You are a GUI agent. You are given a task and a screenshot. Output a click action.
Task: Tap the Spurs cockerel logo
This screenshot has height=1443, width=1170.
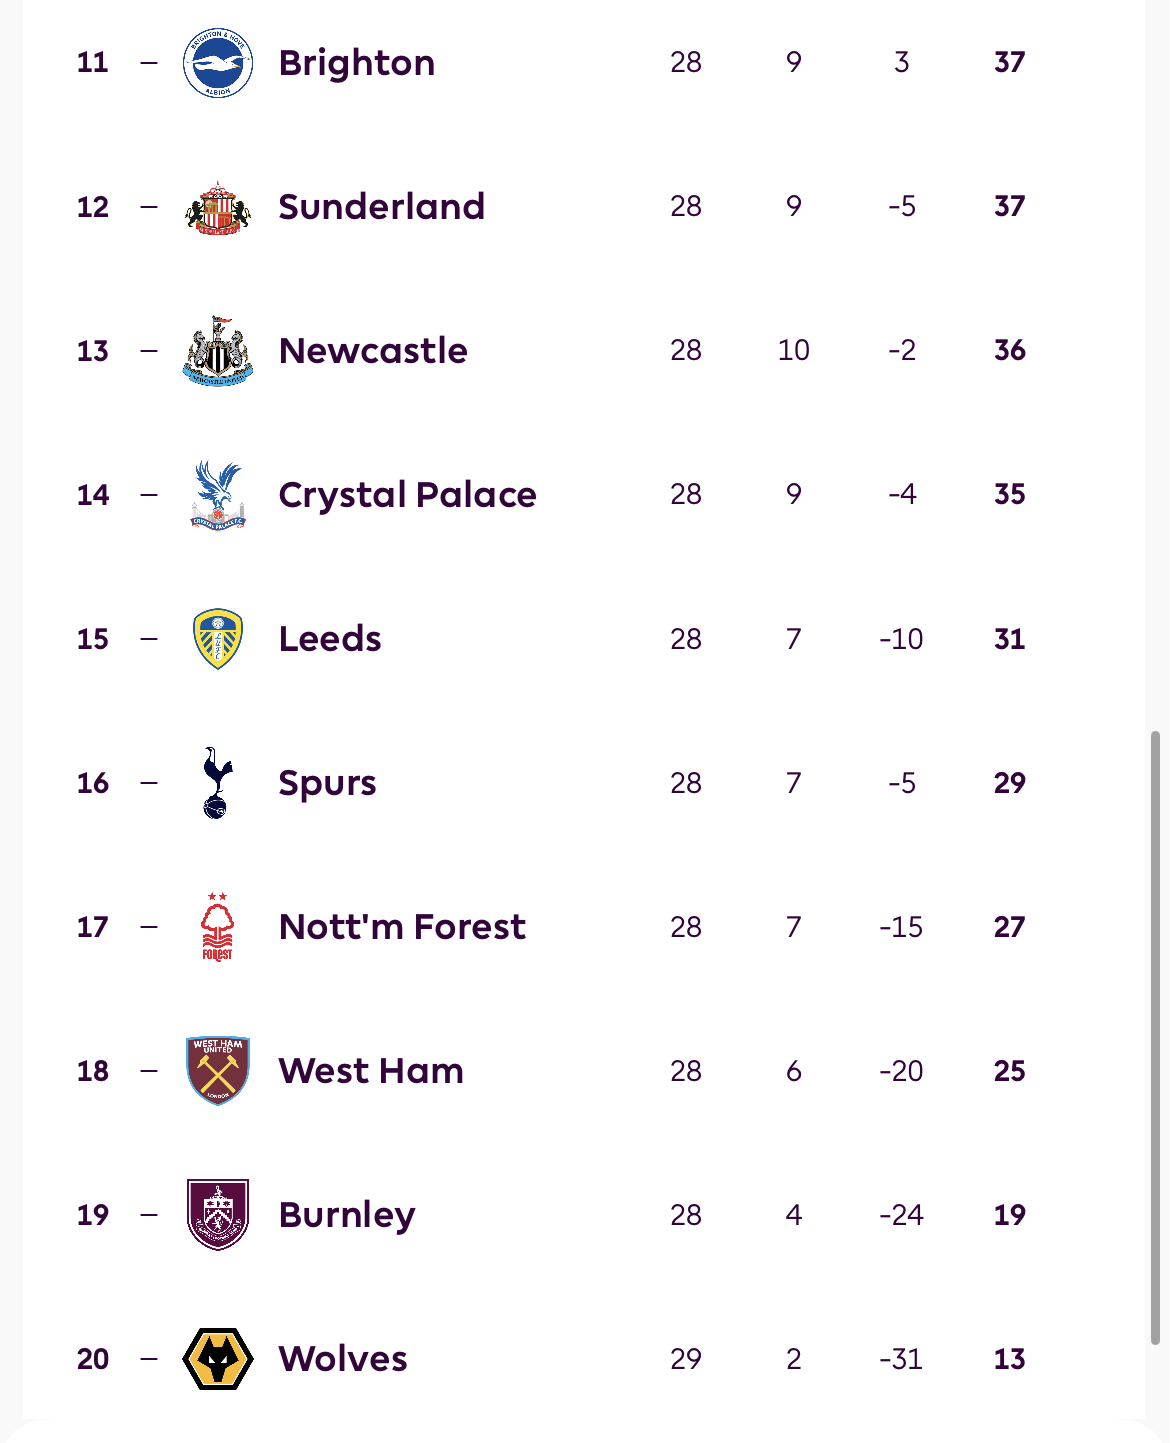218,783
